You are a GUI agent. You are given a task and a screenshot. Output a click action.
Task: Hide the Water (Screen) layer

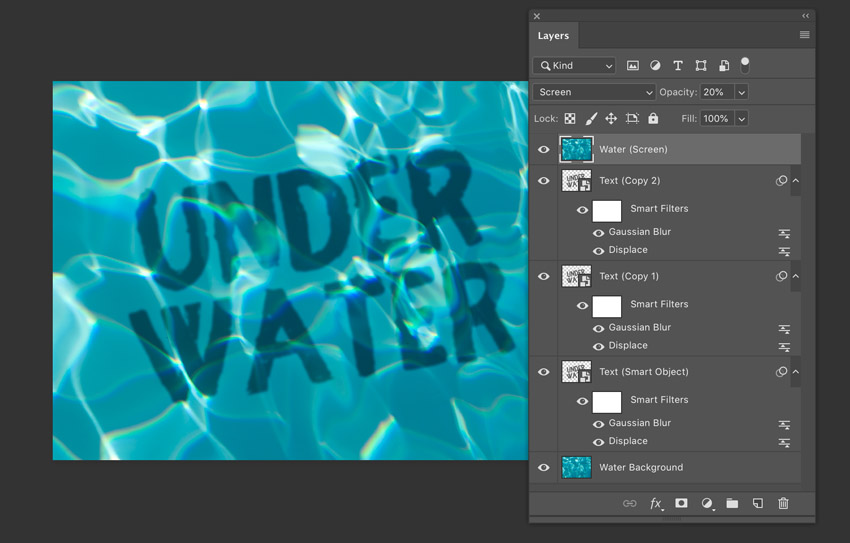pos(544,150)
